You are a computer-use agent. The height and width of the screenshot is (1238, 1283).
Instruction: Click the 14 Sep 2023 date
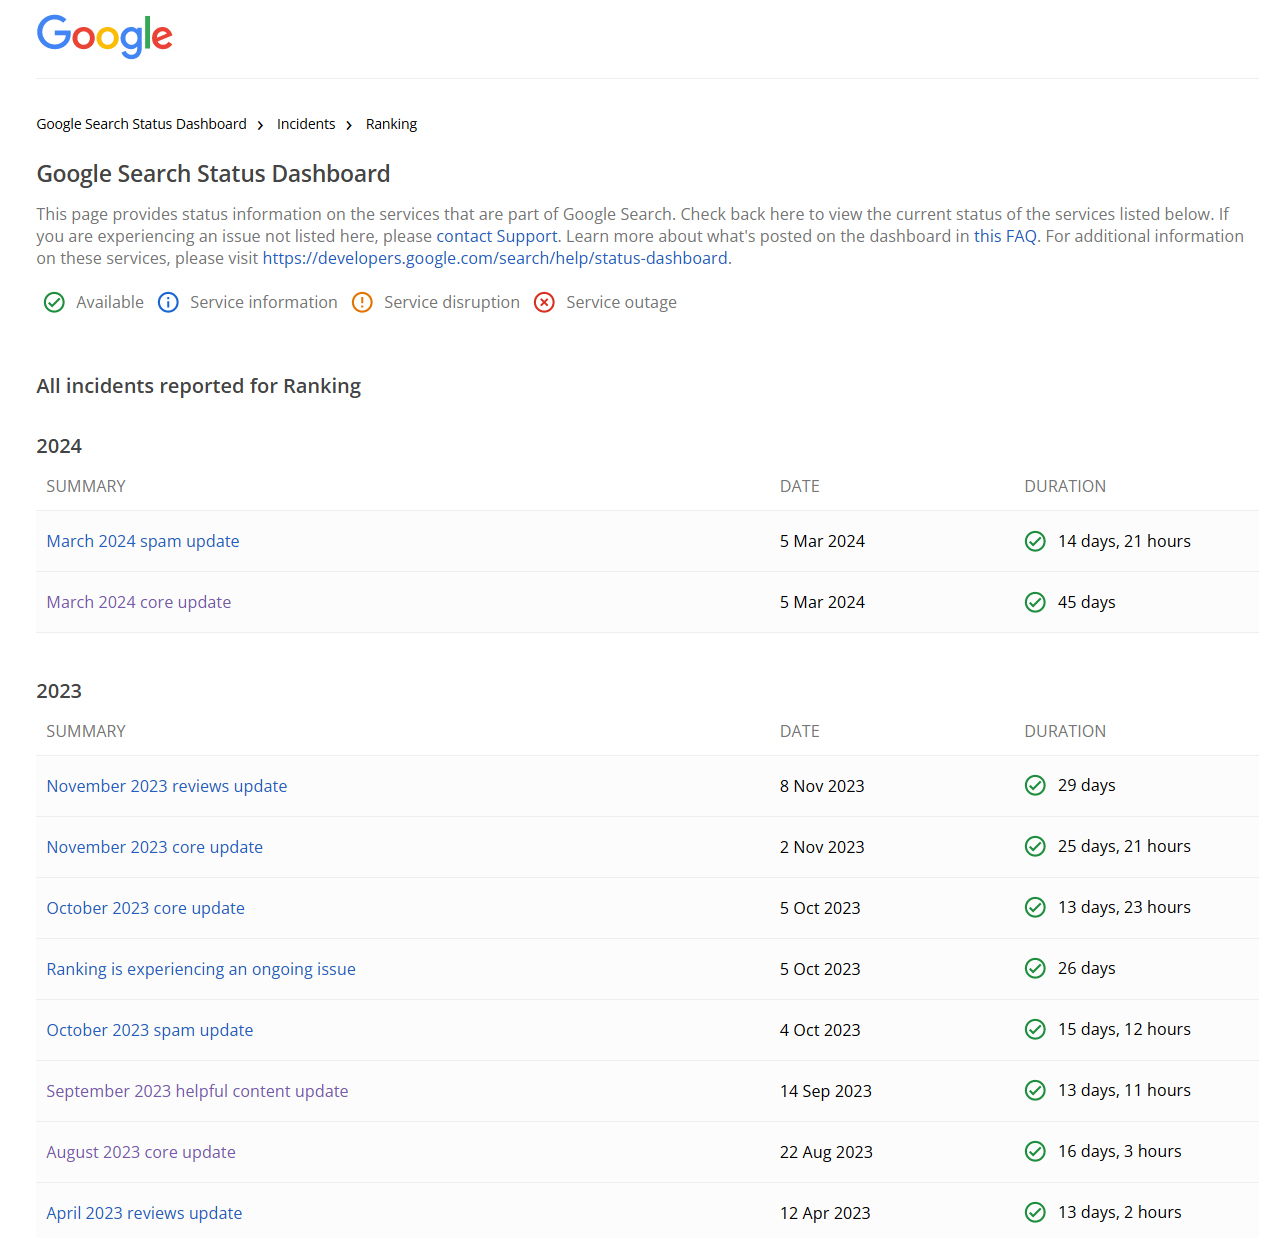826,1091
